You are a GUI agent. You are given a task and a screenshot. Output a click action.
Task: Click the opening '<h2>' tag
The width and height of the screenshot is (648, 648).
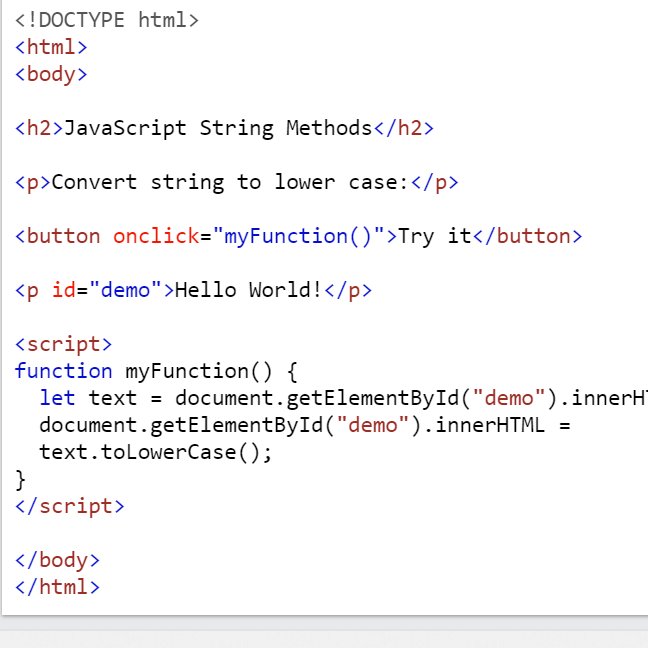39,128
